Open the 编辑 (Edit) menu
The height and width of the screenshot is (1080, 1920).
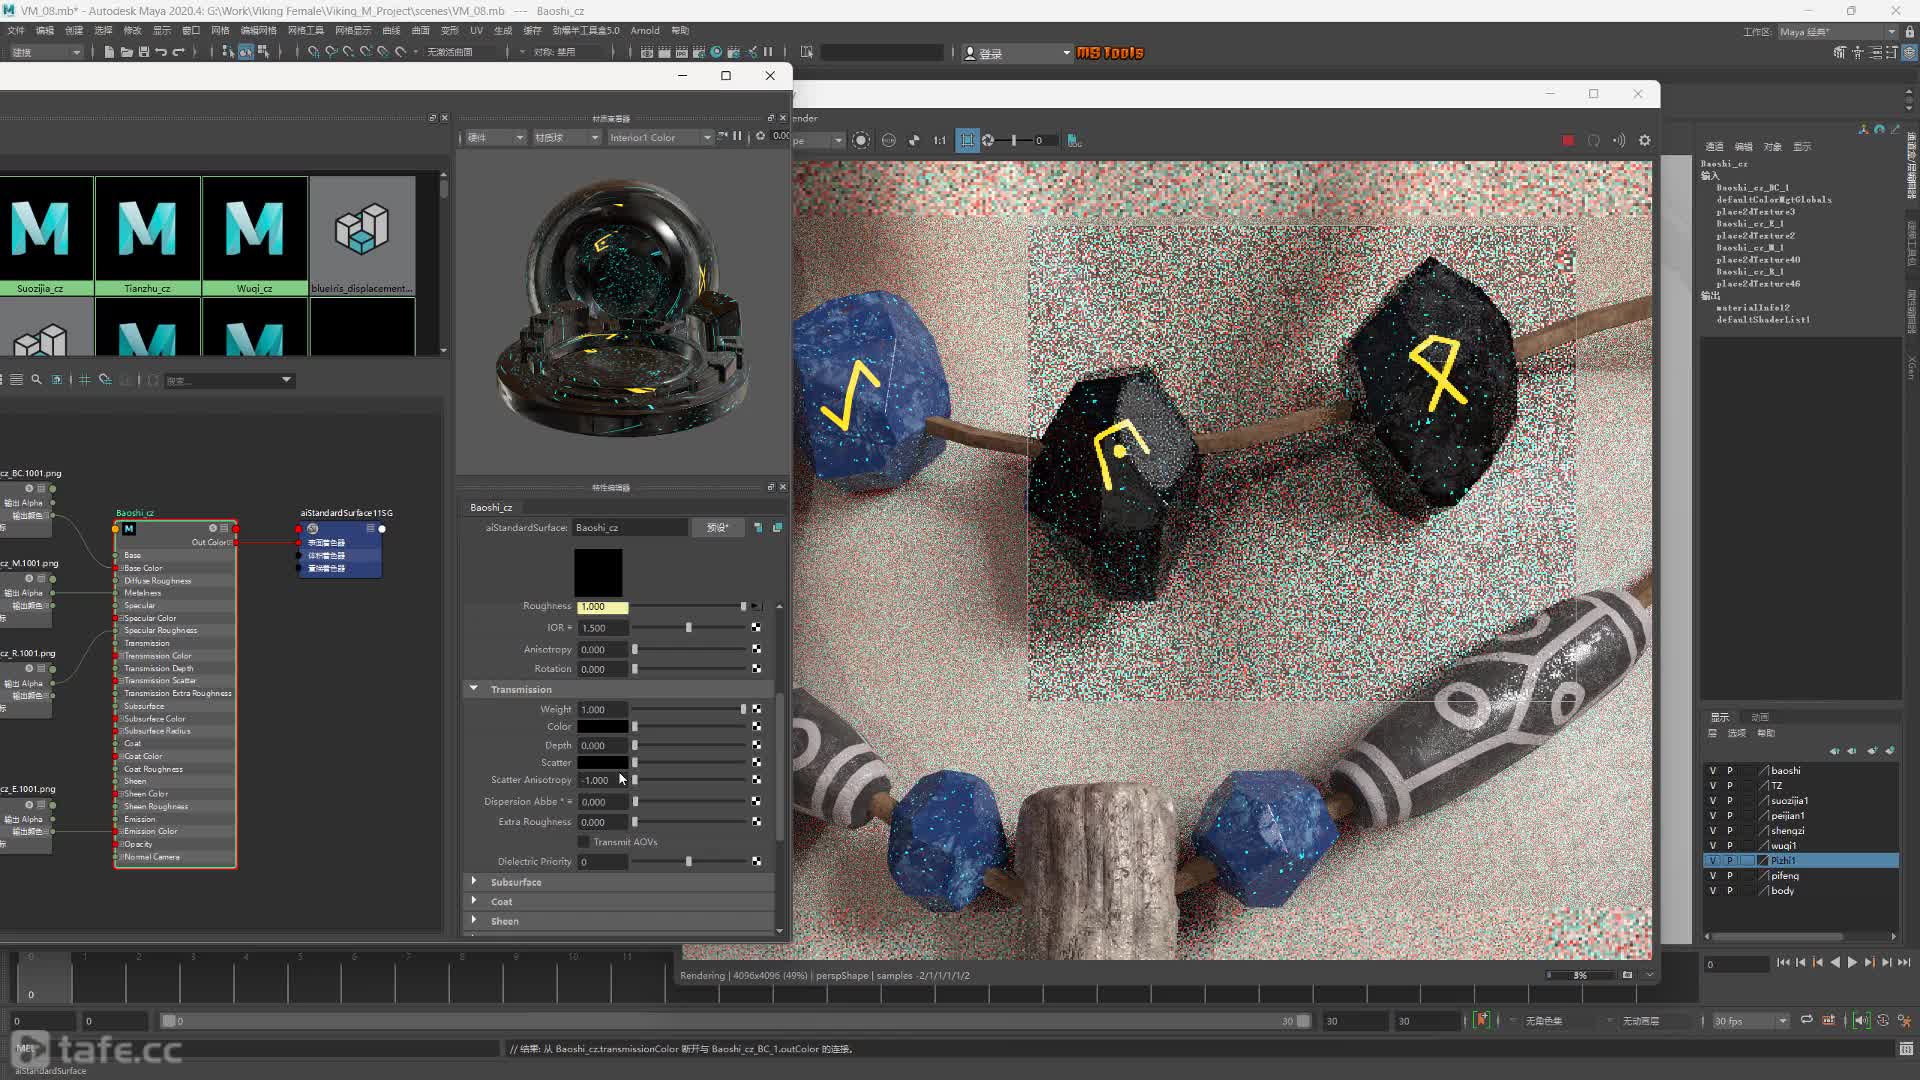tap(45, 31)
